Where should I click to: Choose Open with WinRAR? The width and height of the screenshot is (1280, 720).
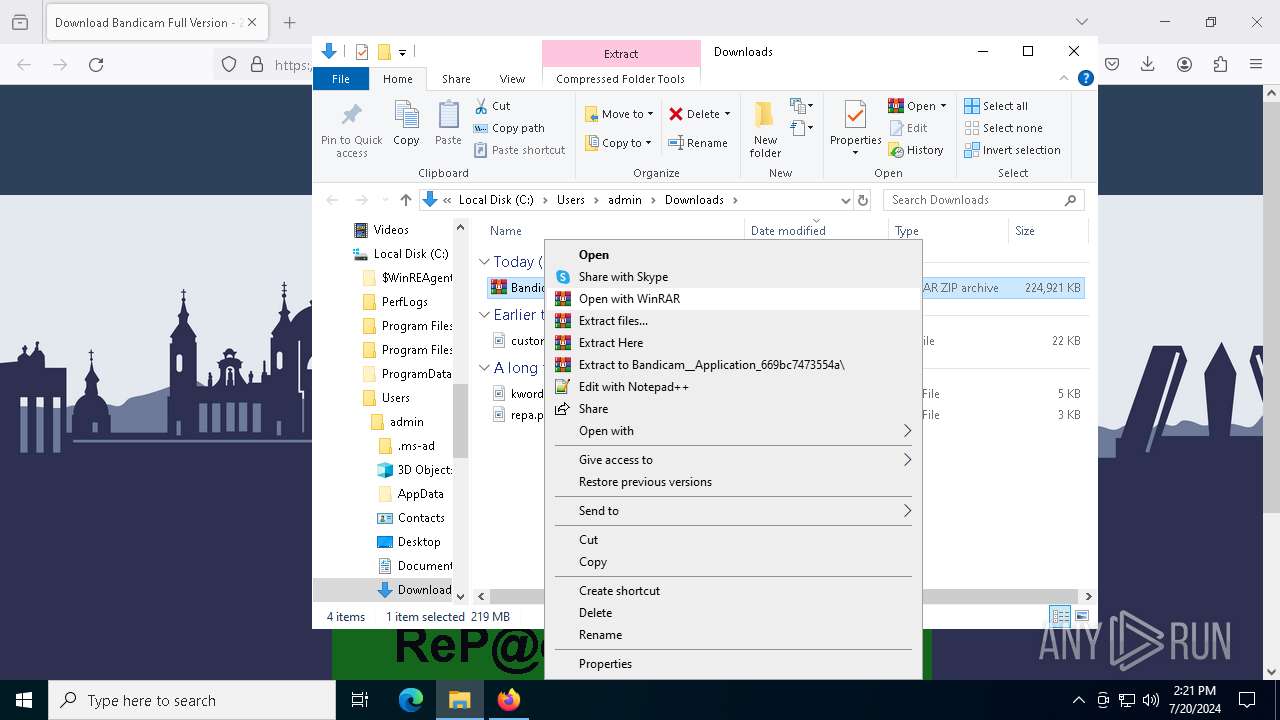(735, 299)
